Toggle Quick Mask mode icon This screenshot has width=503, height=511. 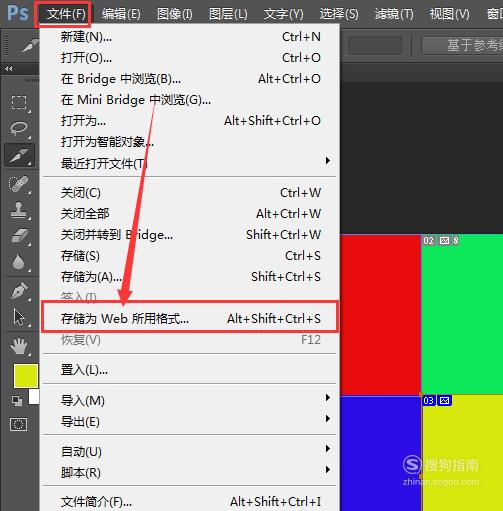pos(19,425)
